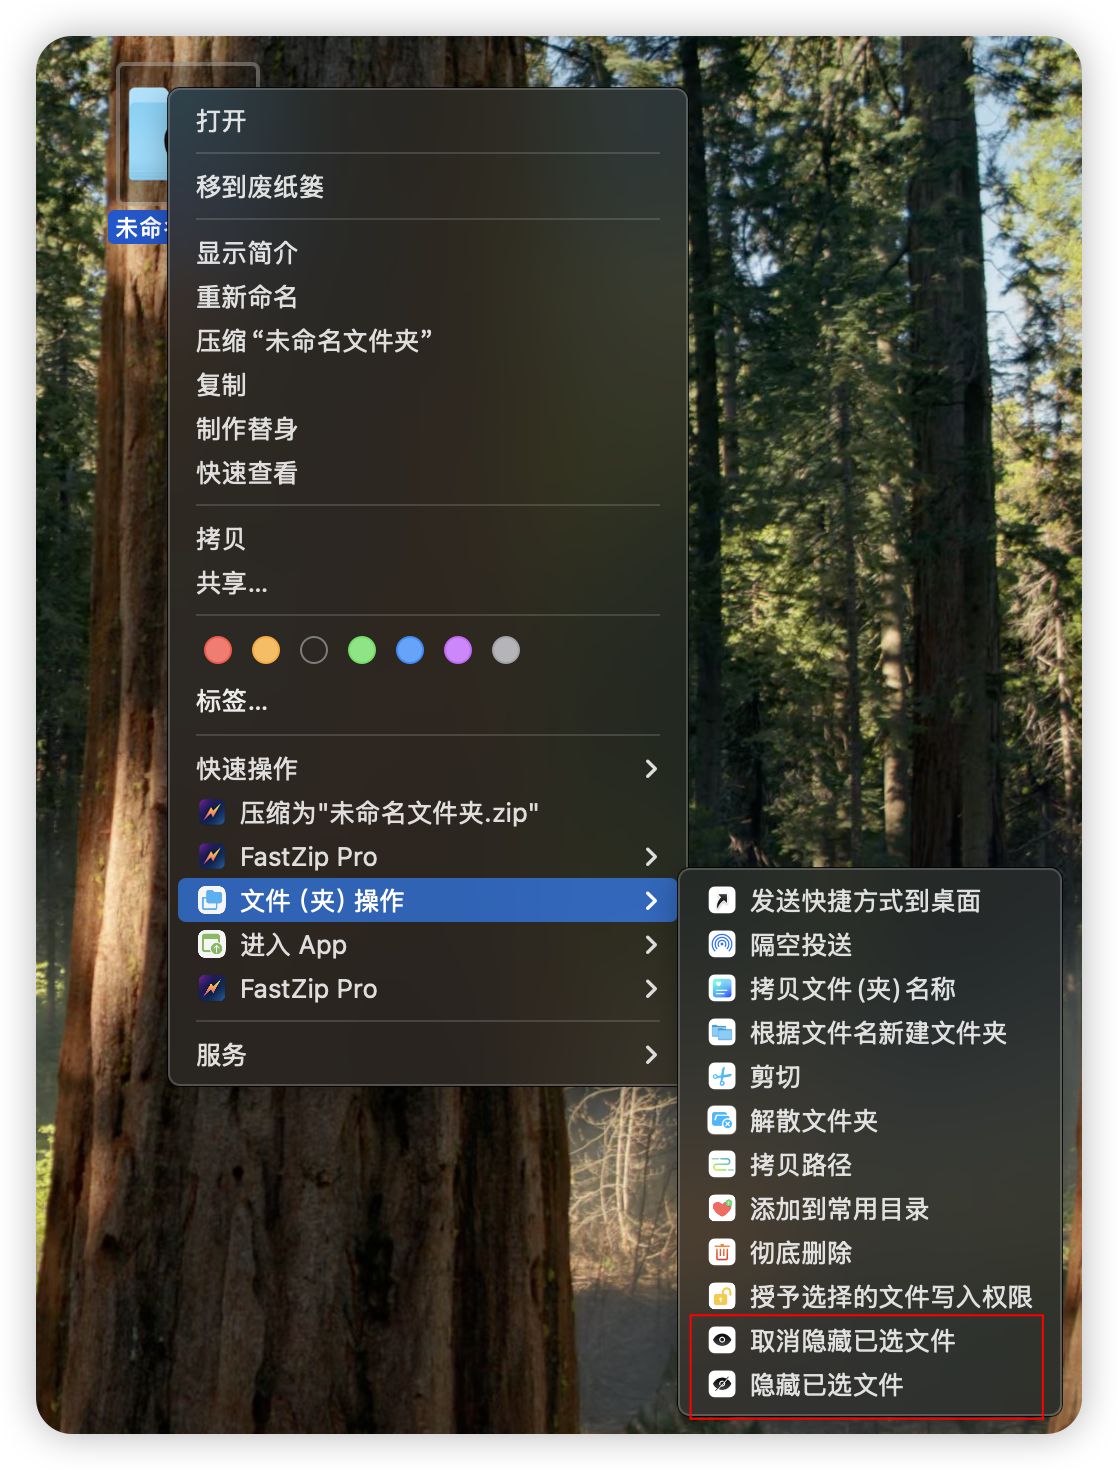Select 显示简介 in the context menu
Viewport: 1118px width, 1470px height.
(247, 253)
